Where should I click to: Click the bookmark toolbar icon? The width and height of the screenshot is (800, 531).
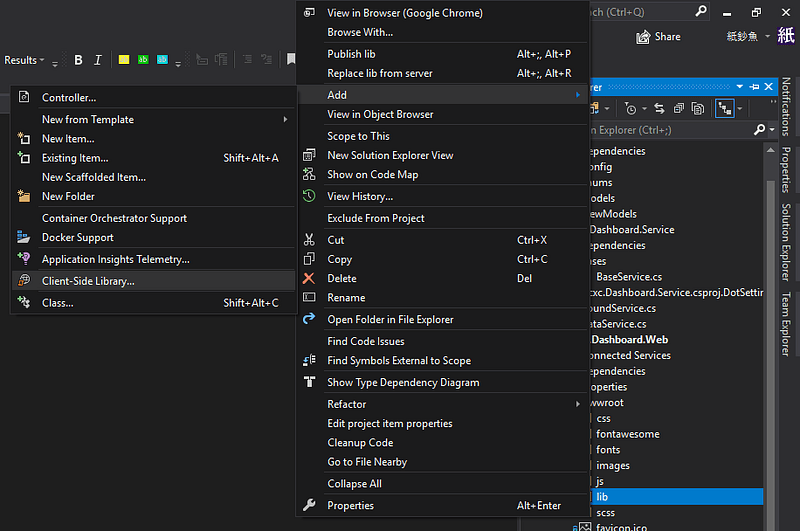[291, 59]
